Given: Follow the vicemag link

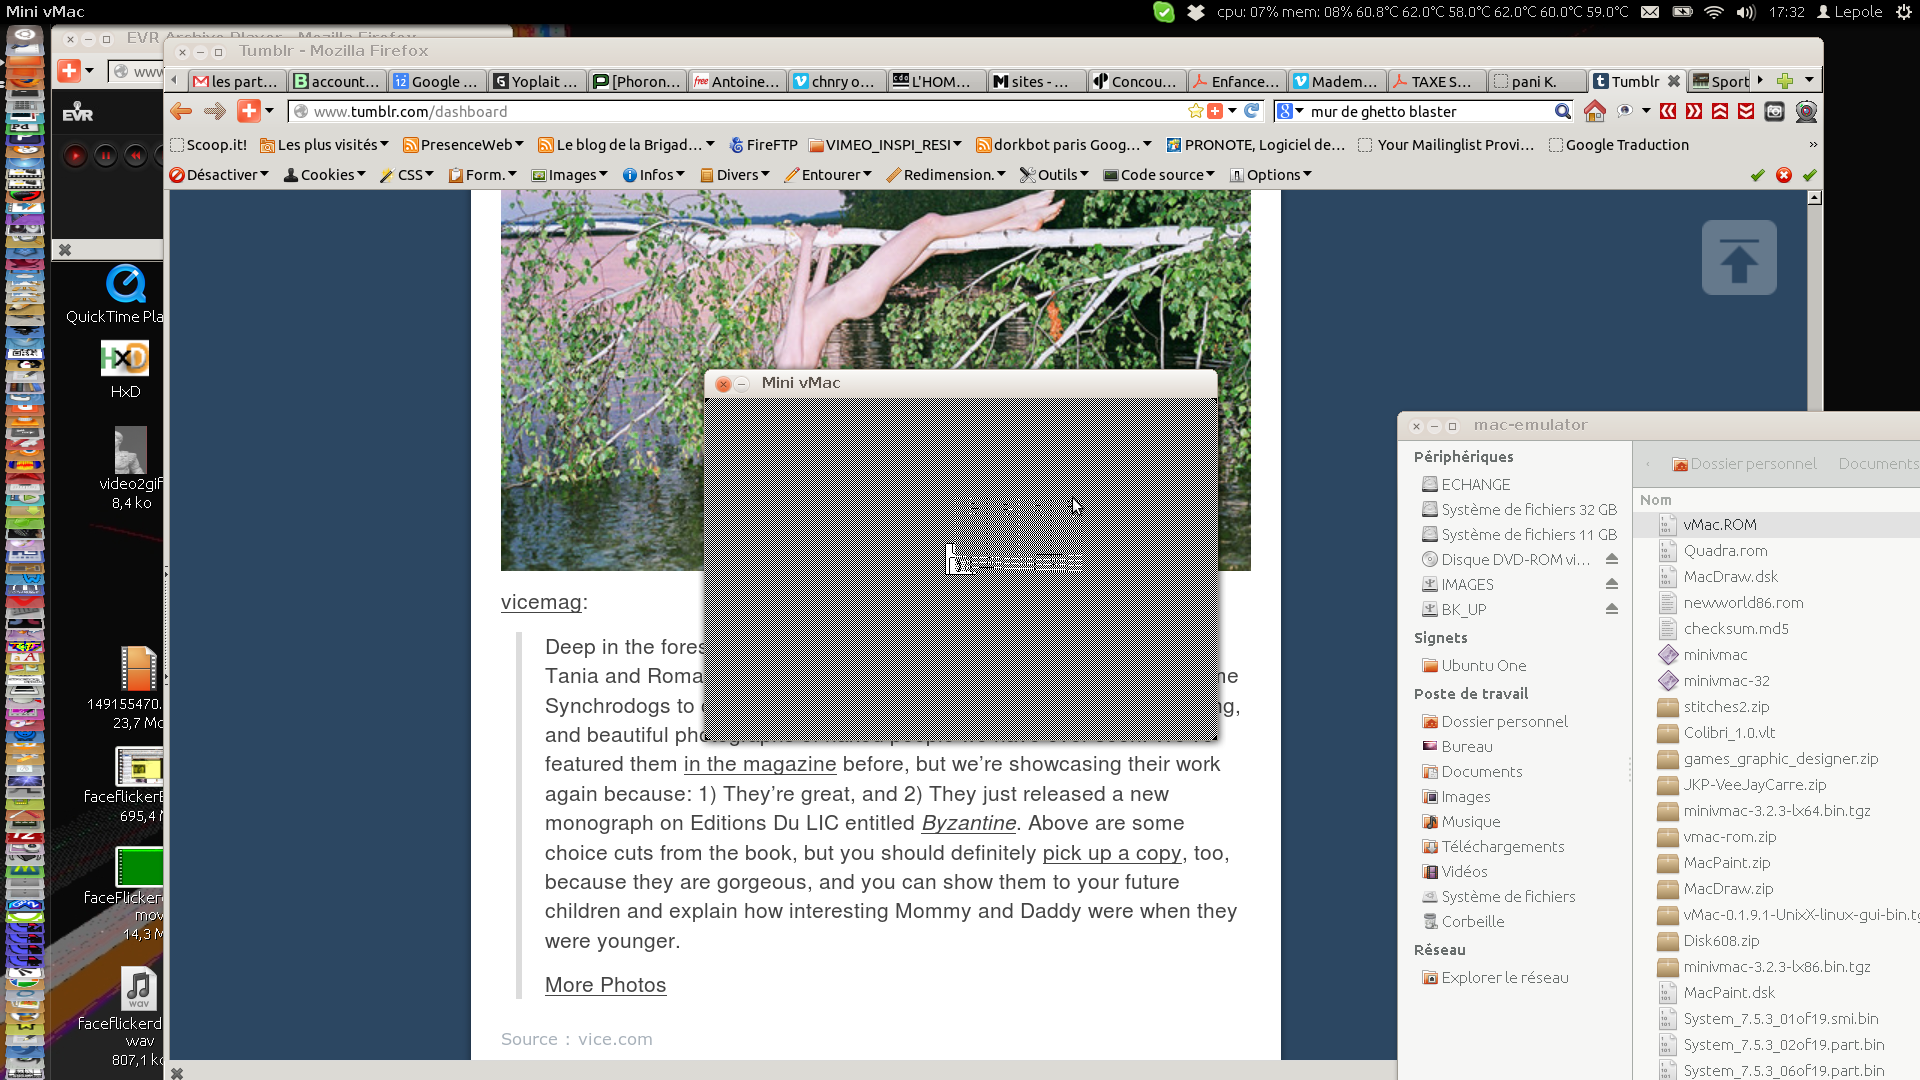Looking at the screenshot, I should click(x=540, y=602).
